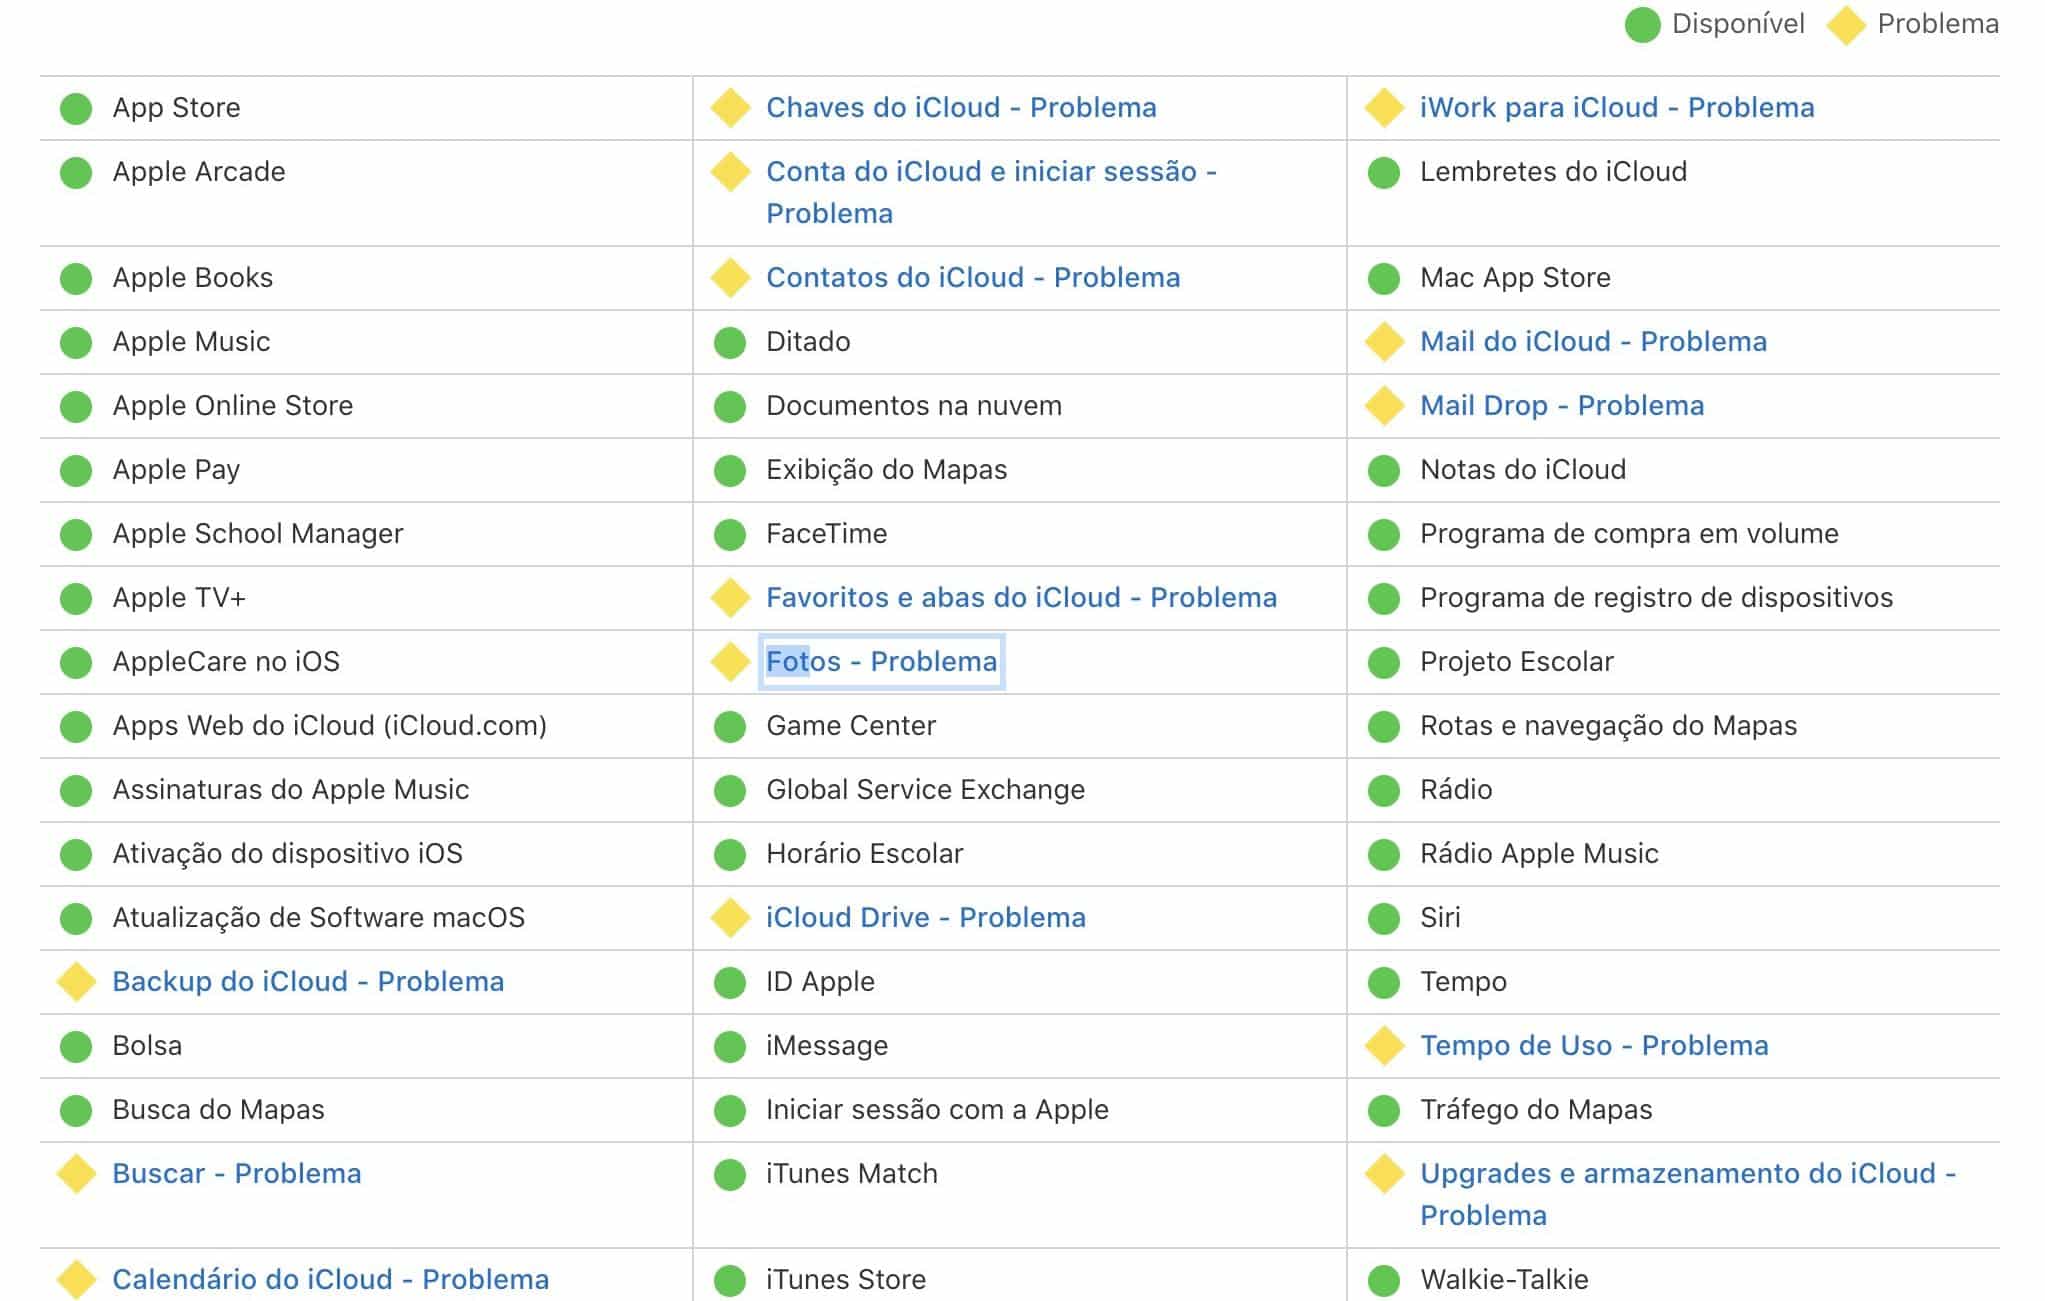Click green status dot beside iMessage

tap(730, 1046)
